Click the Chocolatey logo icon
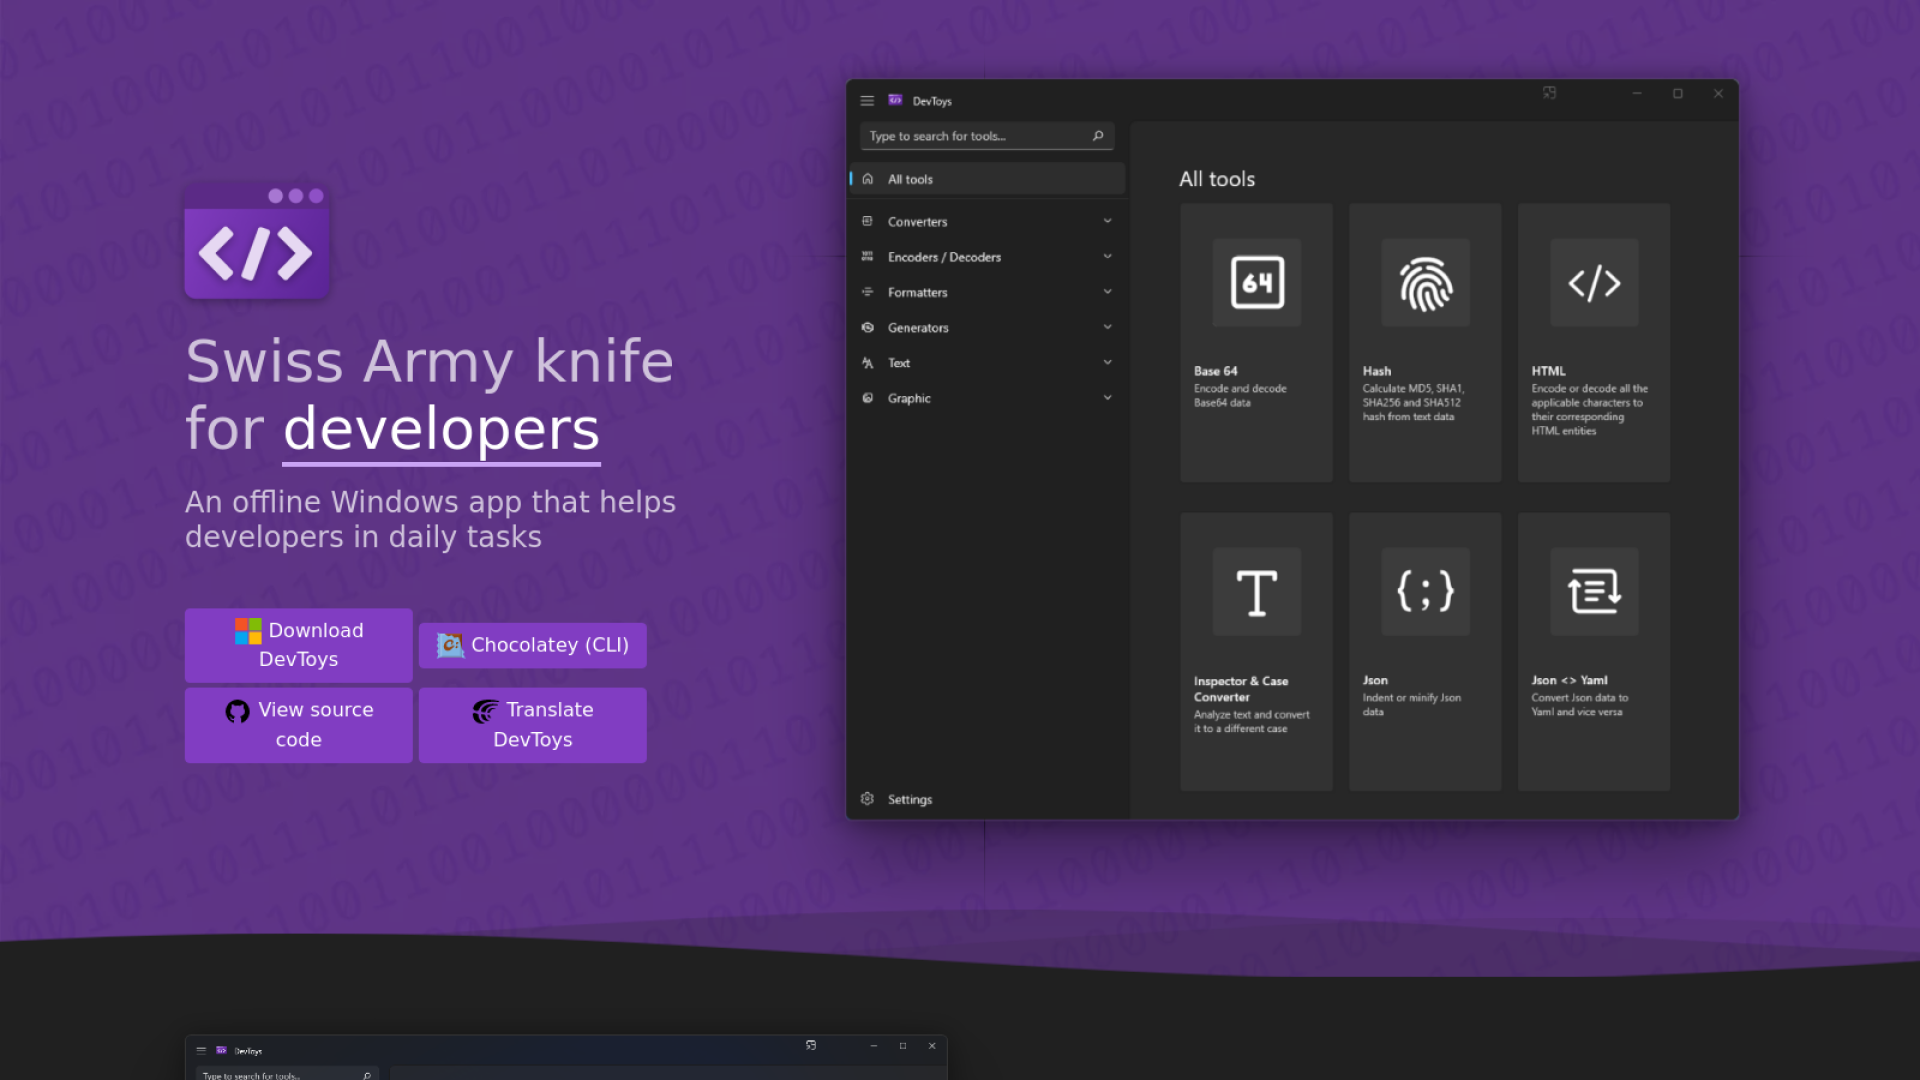 coord(451,646)
